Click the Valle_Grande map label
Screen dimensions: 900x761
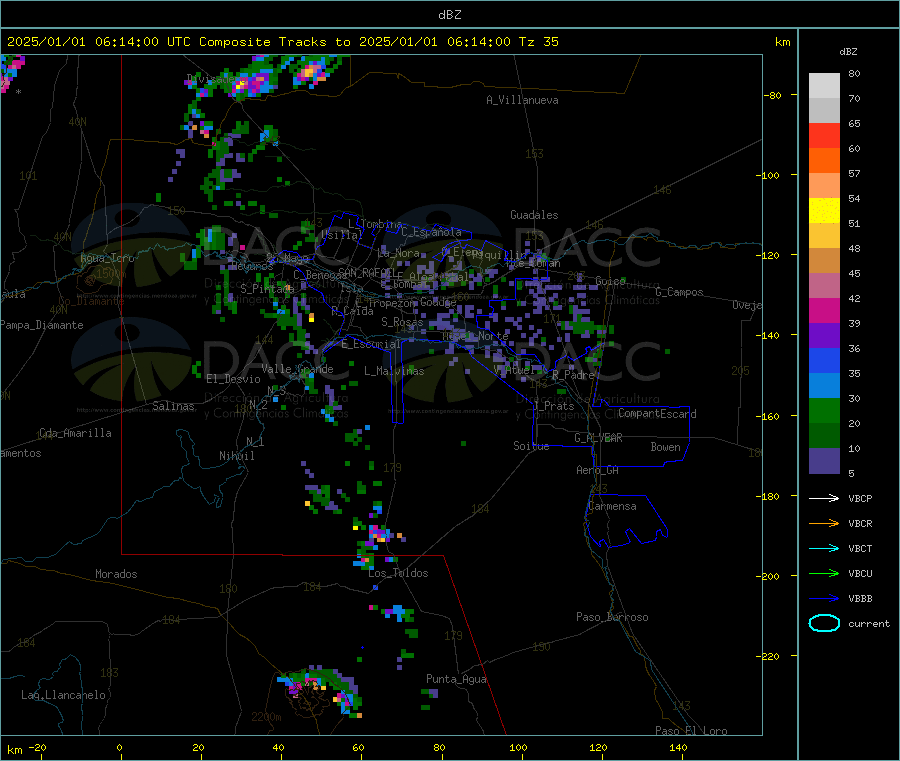tap(297, 369)
